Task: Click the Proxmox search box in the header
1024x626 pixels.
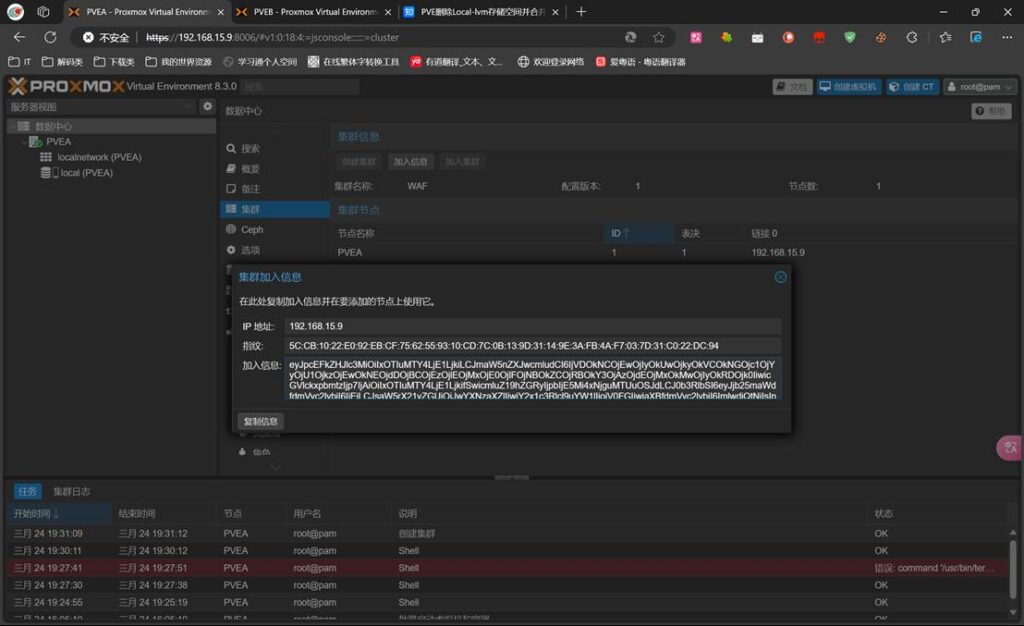Action: tap(300, 87)
